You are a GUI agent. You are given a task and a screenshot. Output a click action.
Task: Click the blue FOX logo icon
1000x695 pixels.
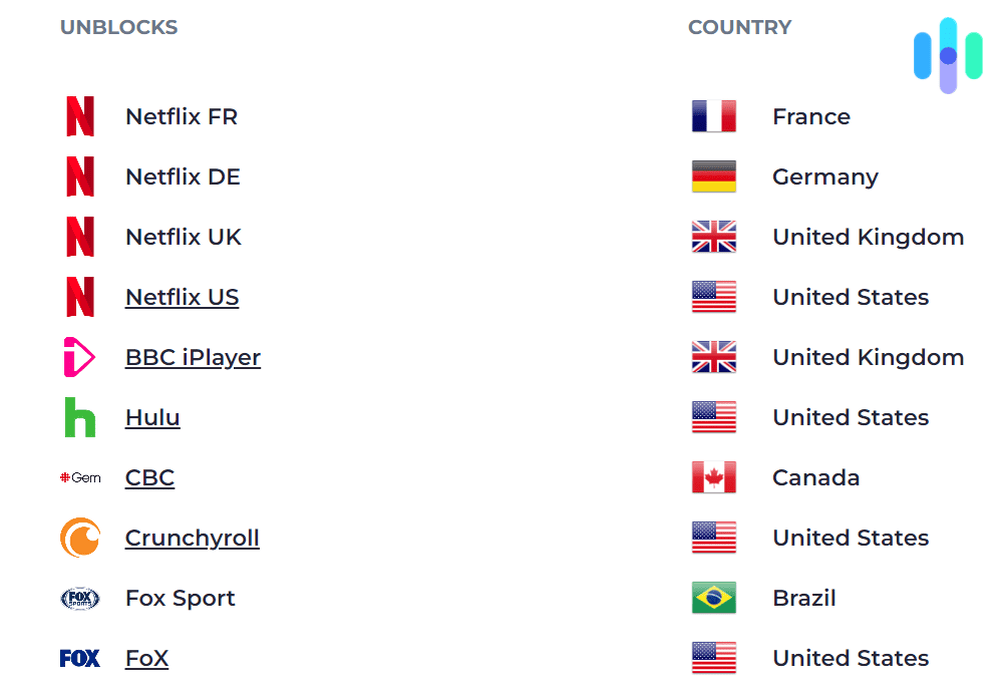[x=80, y=658]
